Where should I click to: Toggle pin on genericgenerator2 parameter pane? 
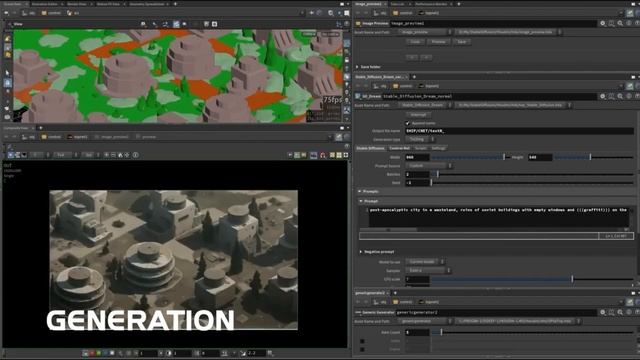pos(630,302)
